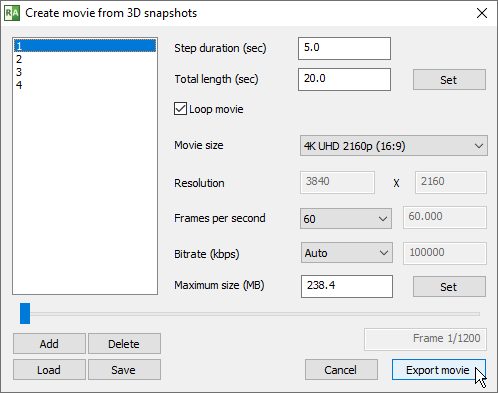The height and width of the screenshot is (393, 498).
Task: Open the Movie size dropdown
Action: point(394,146)
